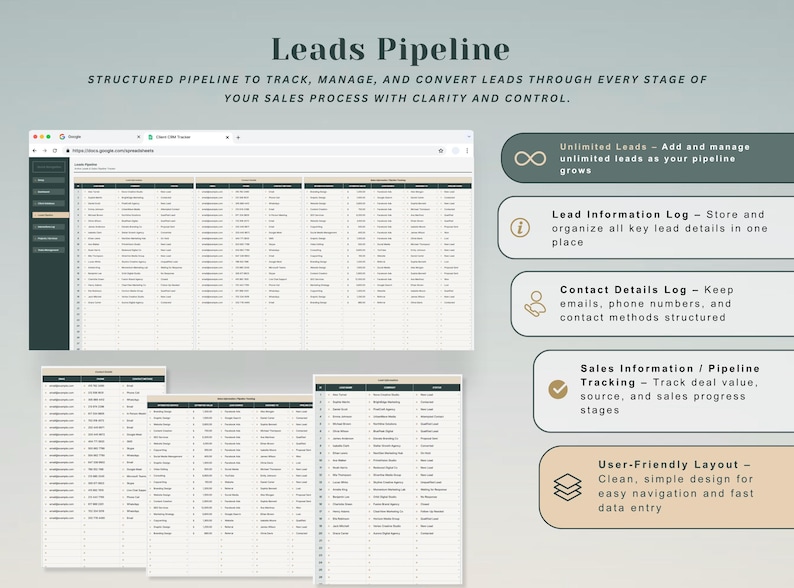The image size is (794, 588).
Task: Click the Contact Details section header in sheet
Action: (249, 180)
